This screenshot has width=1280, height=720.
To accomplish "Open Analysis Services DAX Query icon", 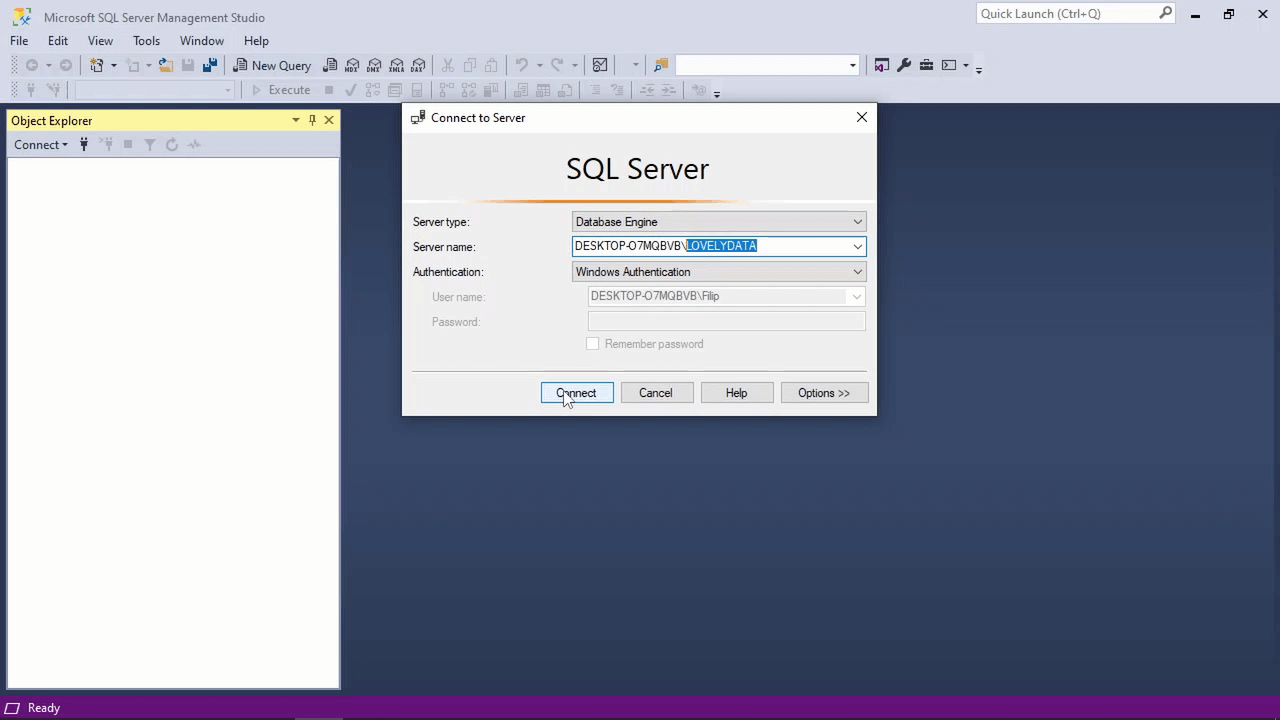I will pos(418,65).
